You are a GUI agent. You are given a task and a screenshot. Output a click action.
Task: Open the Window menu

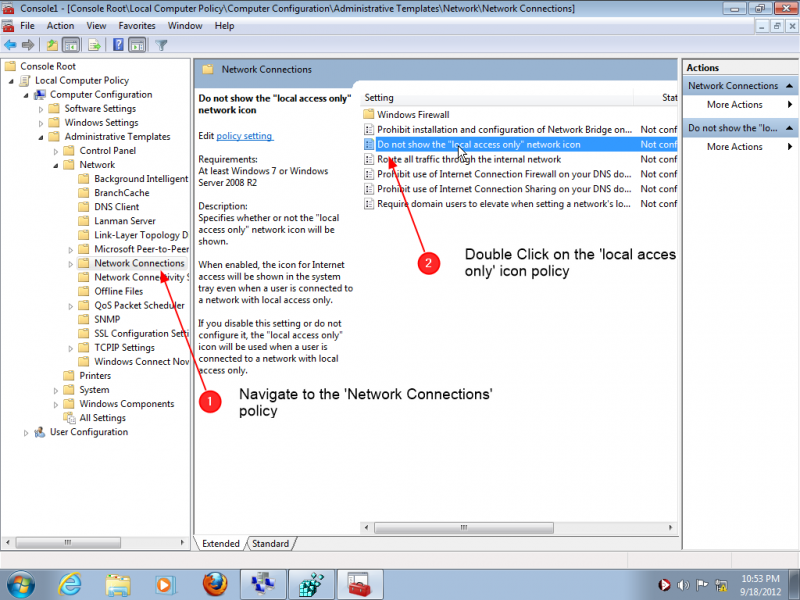tap(185, 26)
